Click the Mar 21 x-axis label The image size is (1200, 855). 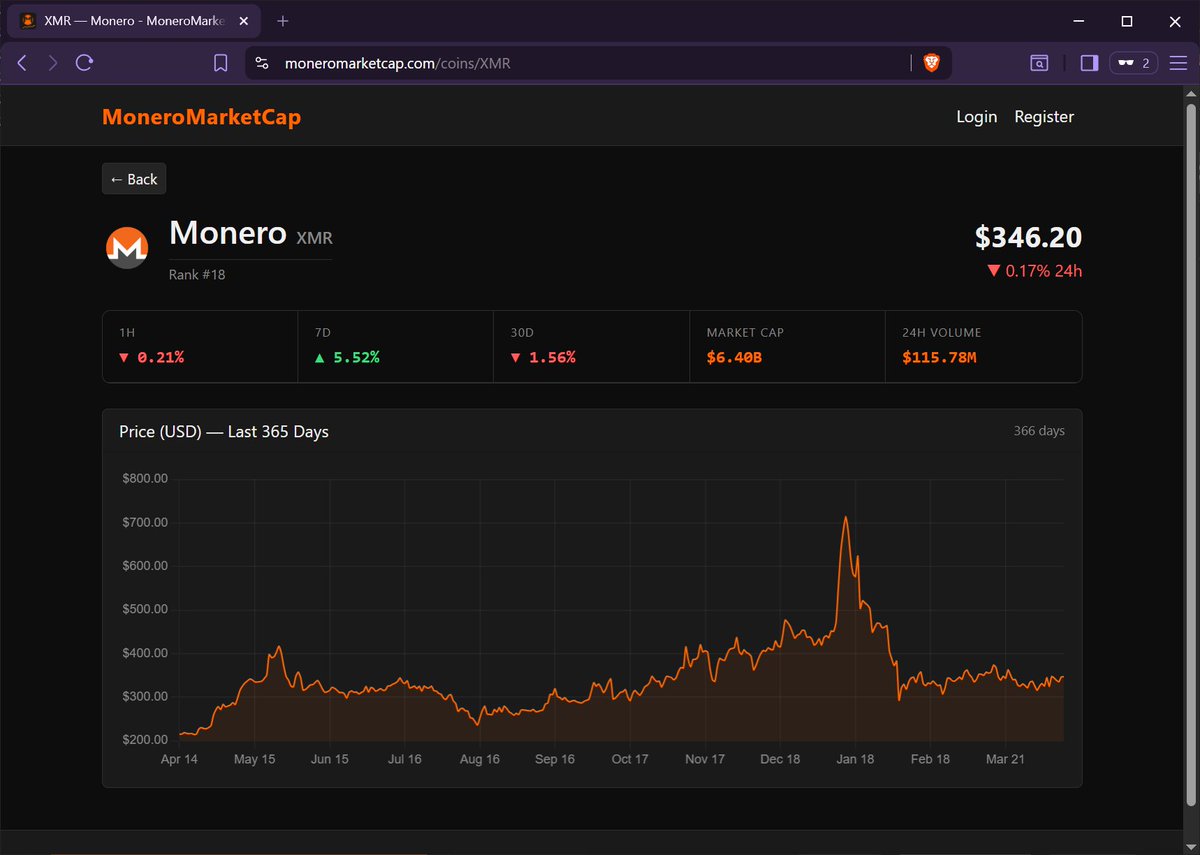pyautogui.click(x=1005, y=760)
